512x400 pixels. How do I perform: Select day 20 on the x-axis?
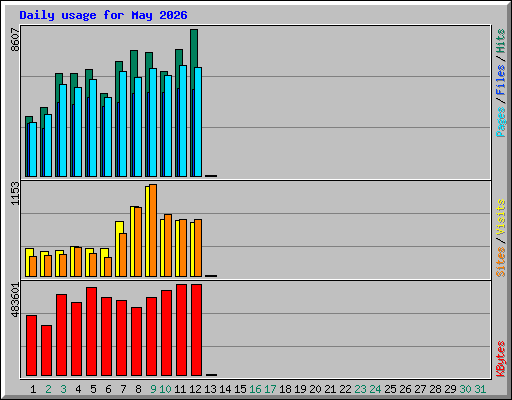coord(315,389)
